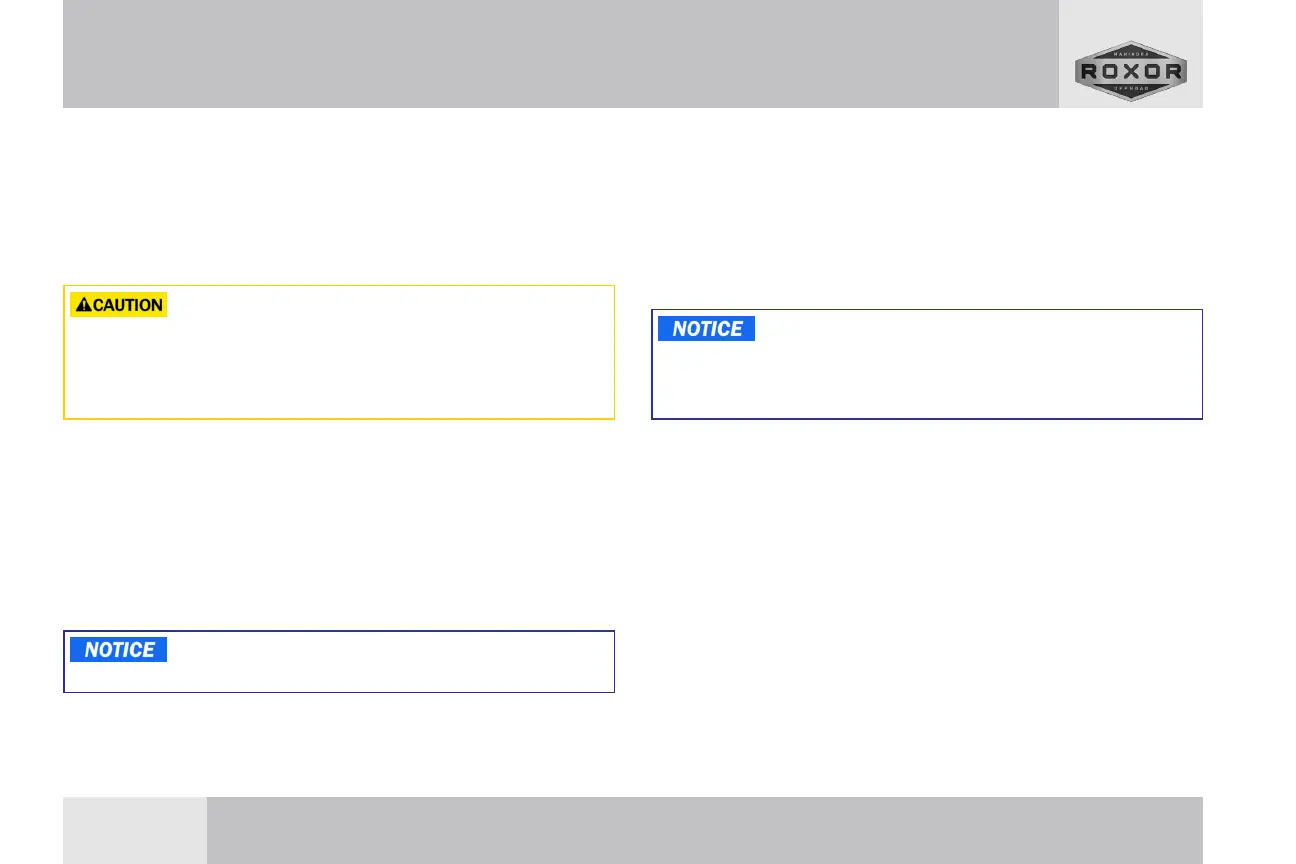The width and height of the screenshot is (1296, 864).
Task: Click the gray footer banner
Action: (704, 830)
